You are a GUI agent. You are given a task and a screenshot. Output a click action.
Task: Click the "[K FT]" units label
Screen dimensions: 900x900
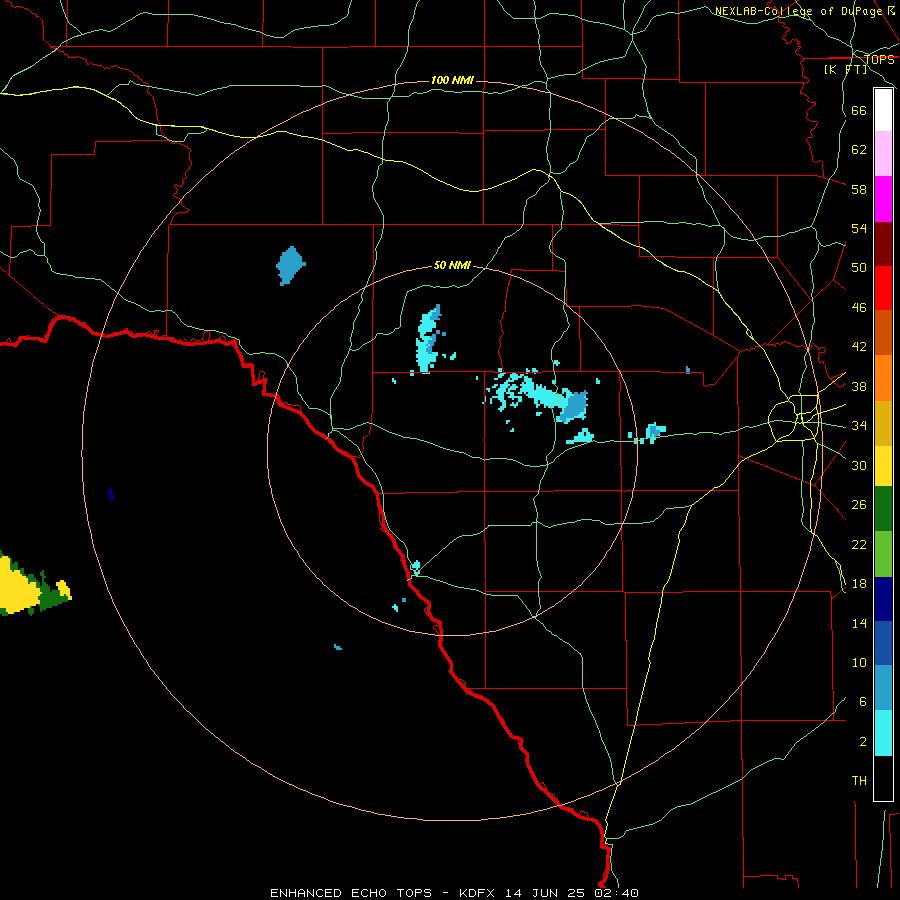(x=845, y=69)
